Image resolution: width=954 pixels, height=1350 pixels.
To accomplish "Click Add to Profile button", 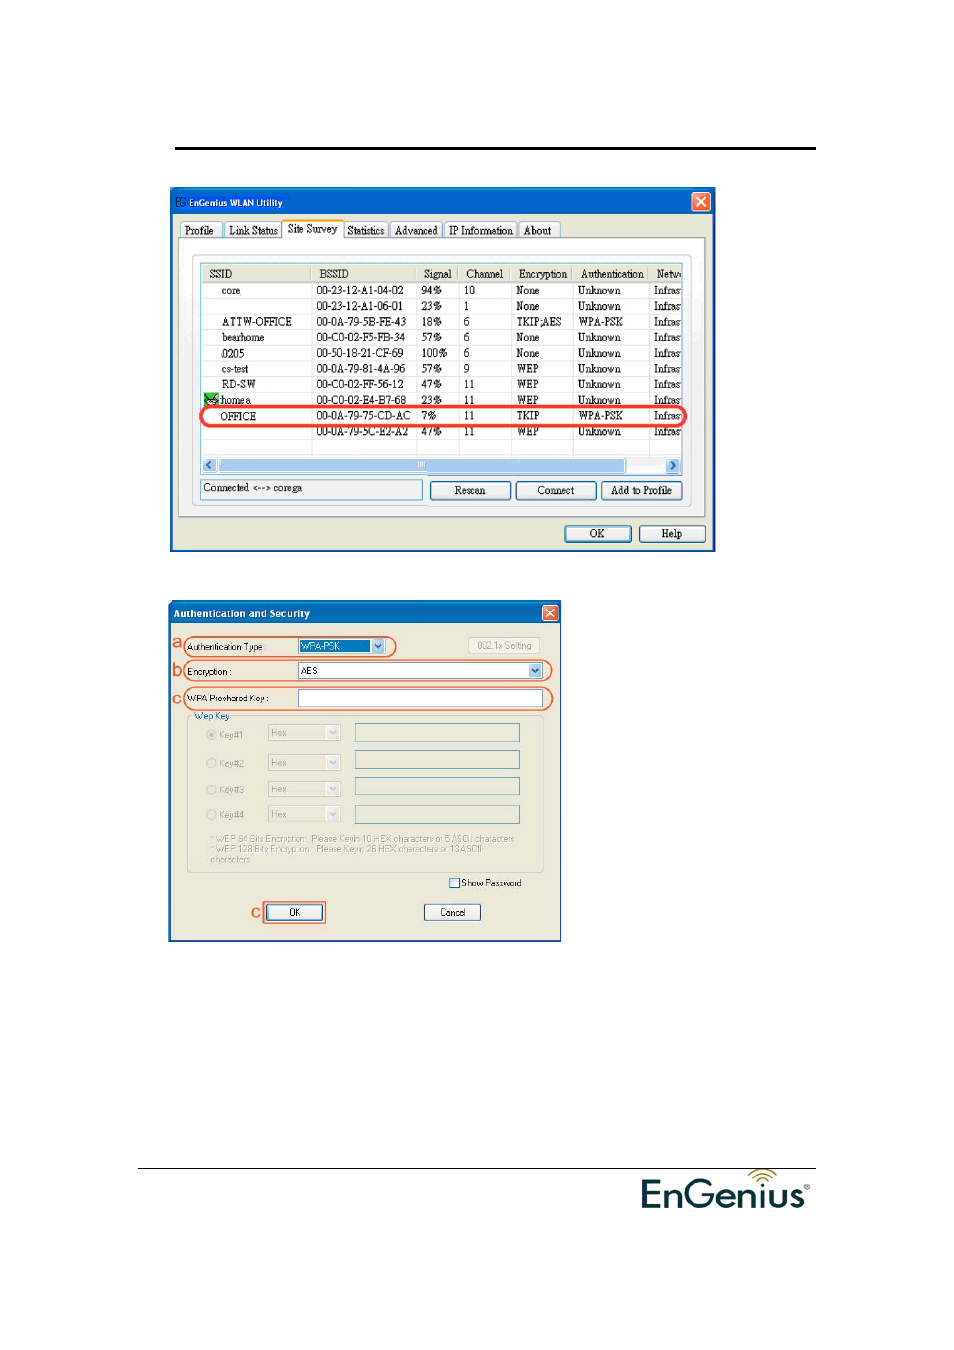I will 642,490.
